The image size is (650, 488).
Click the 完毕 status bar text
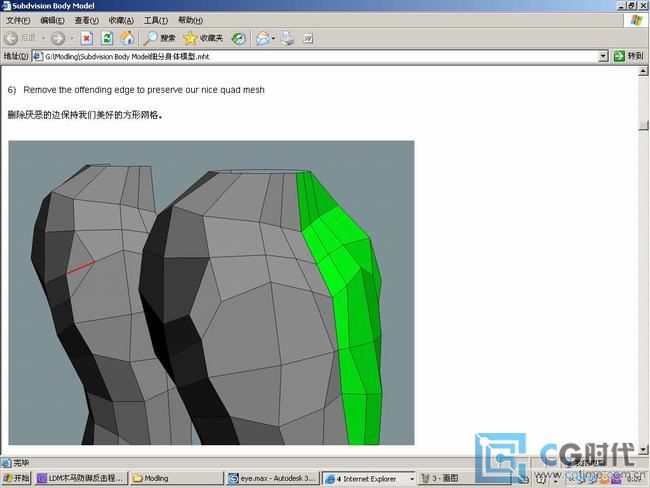[x=21, y=463]
